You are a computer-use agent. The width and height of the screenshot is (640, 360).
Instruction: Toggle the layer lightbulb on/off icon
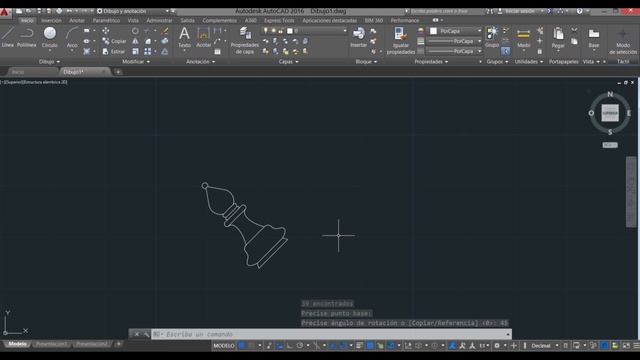[266, 31]
